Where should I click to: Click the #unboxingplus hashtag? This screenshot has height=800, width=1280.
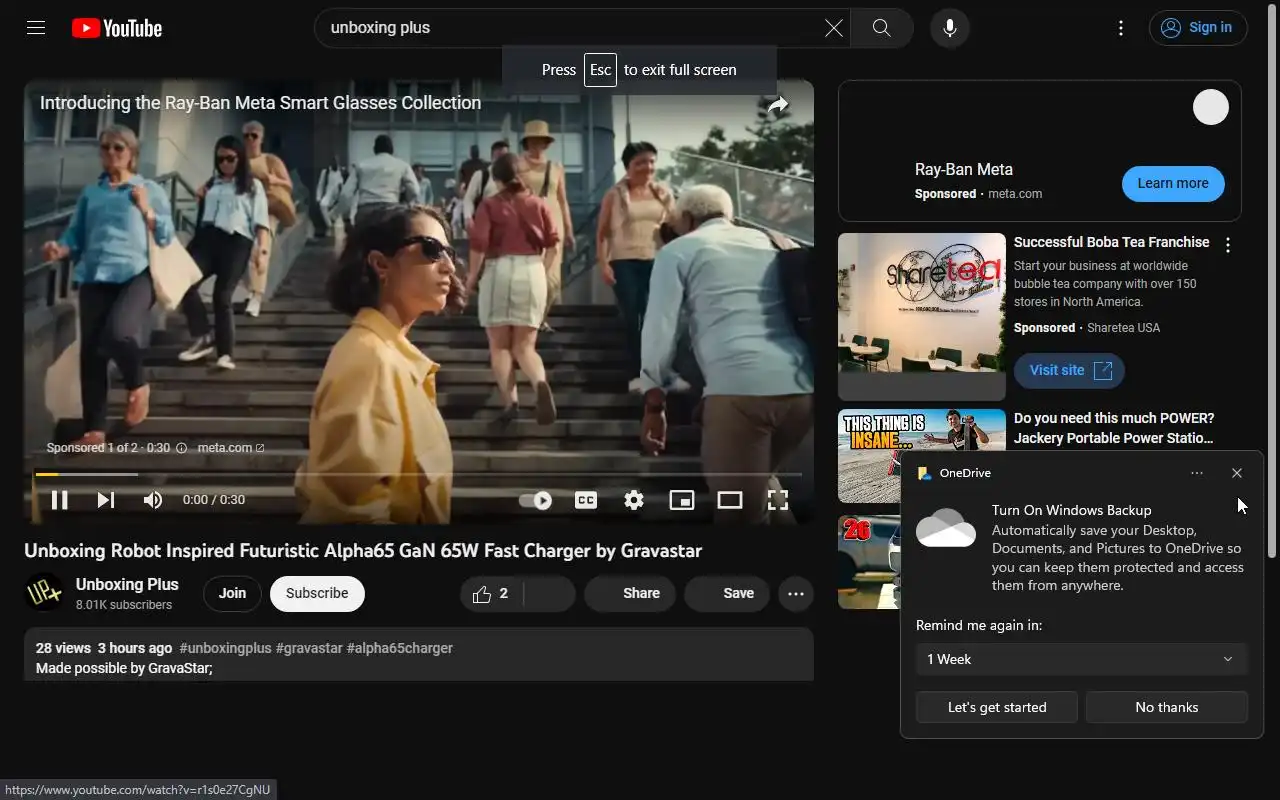click(225, 648)
